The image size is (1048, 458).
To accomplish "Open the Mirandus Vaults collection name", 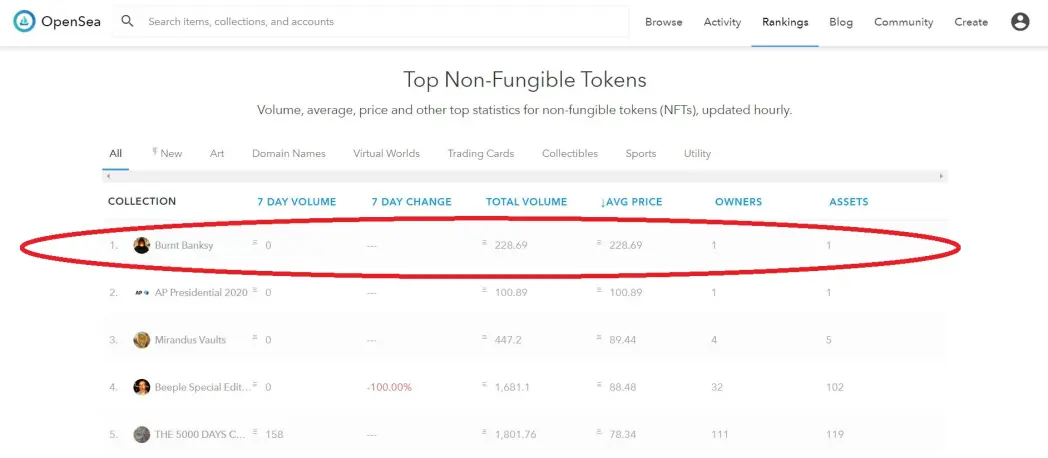I will click(190, 340).
